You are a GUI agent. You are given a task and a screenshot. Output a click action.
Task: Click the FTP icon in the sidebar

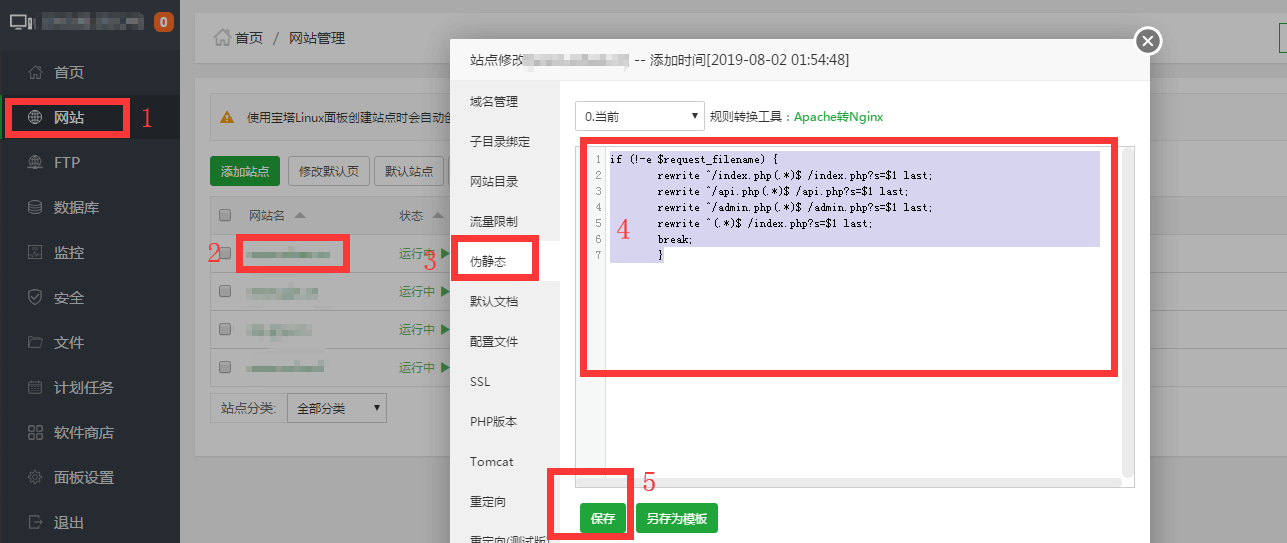tap(35, 162)
